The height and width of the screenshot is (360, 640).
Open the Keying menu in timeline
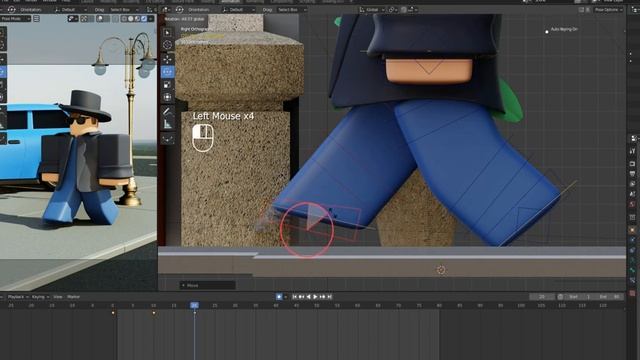click(40, 297)
